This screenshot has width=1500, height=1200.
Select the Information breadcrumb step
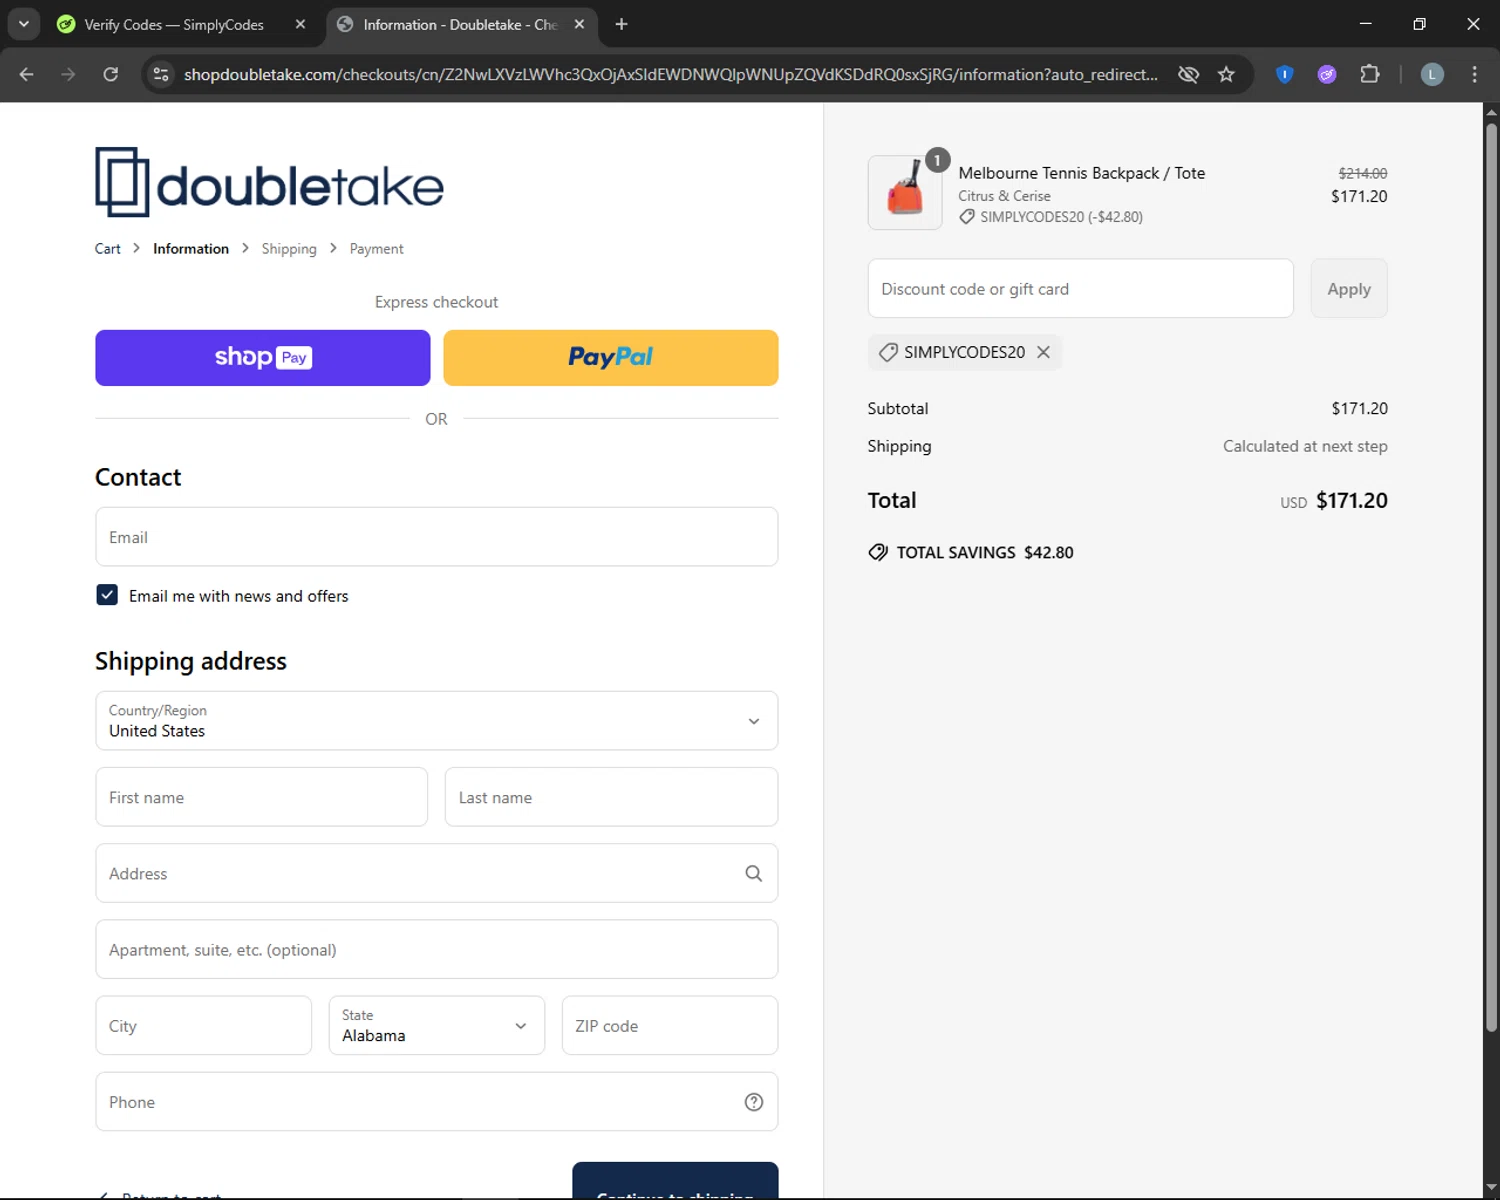point(191,249)
